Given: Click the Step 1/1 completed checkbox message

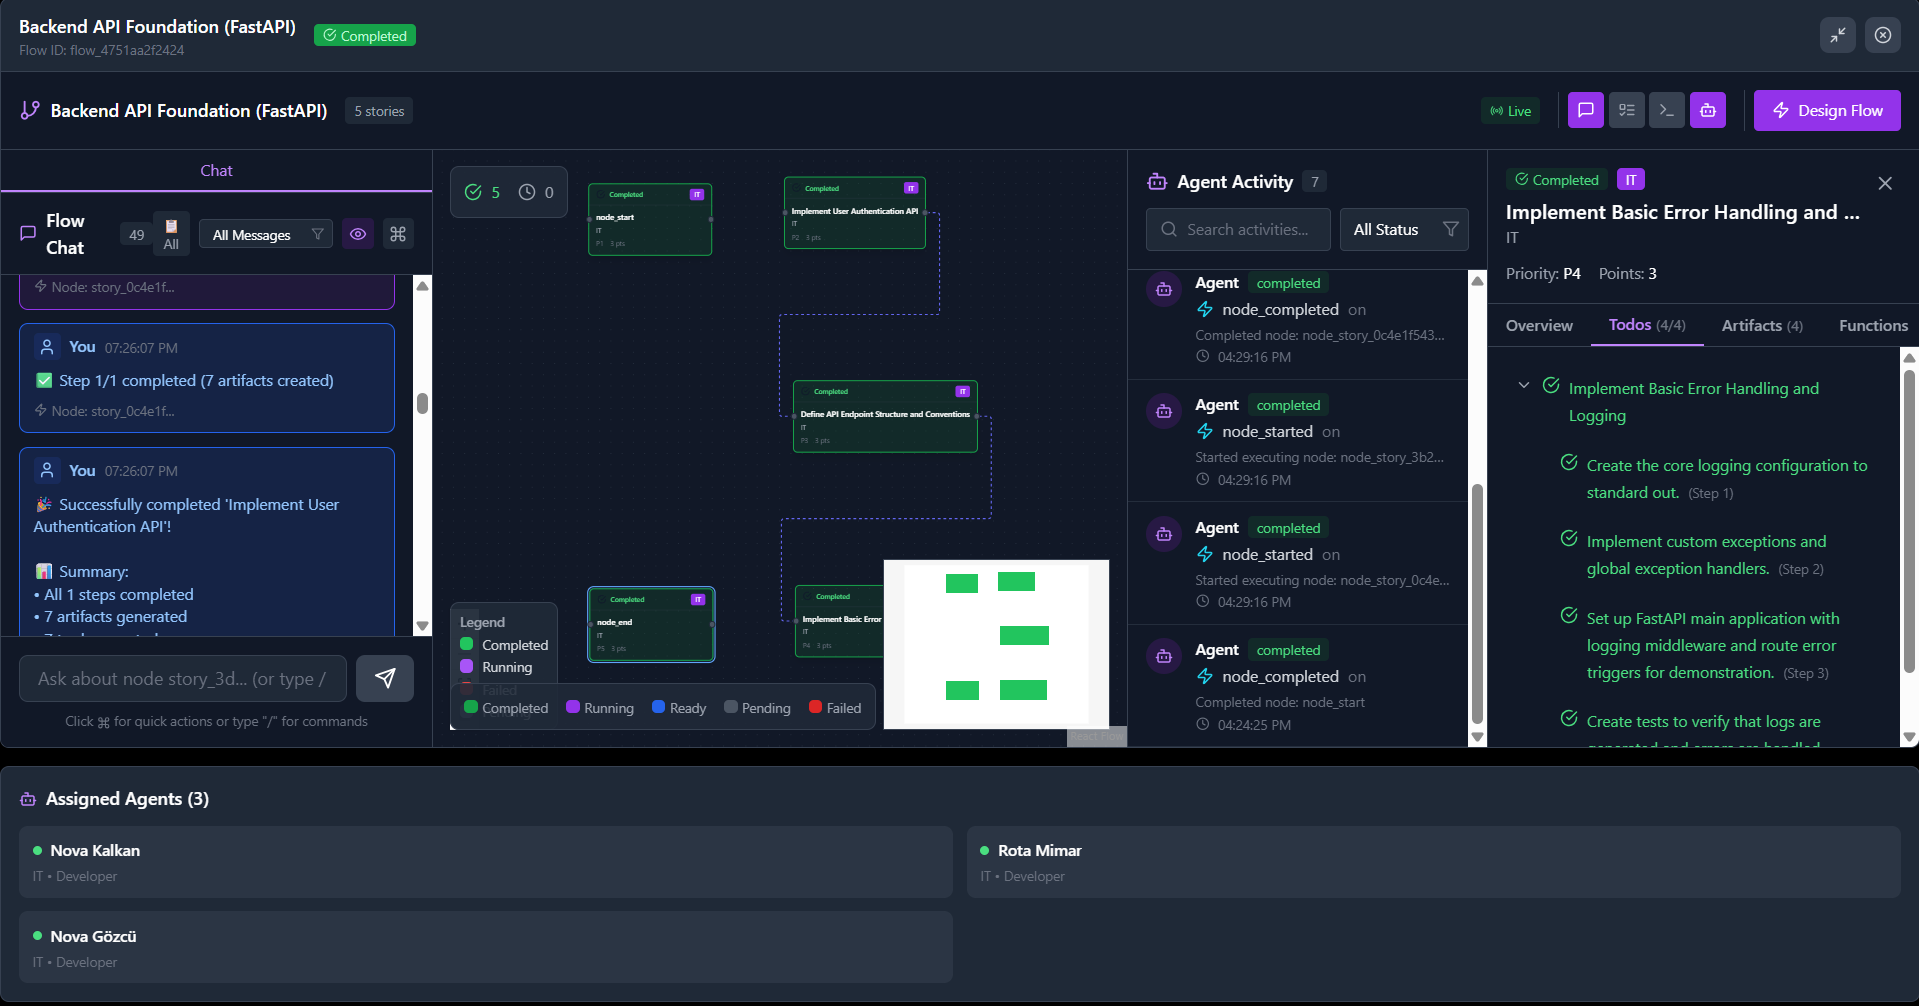Looking at the screenshot, I should coord(207,378).
